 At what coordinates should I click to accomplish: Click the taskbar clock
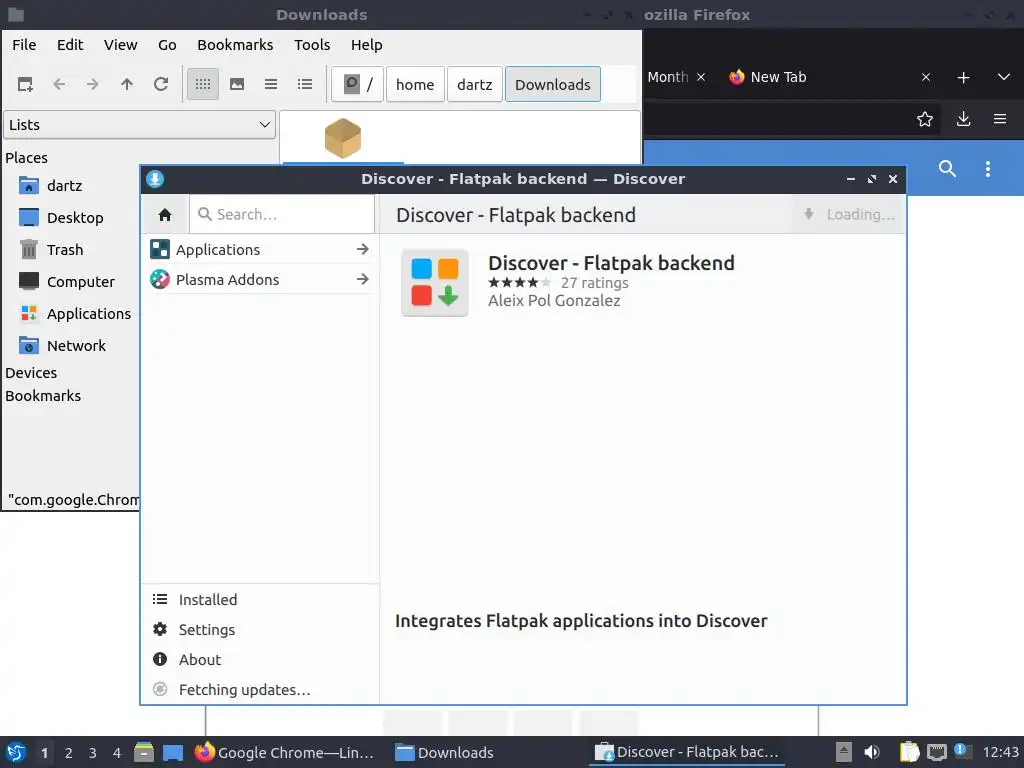coord(1000,752)
